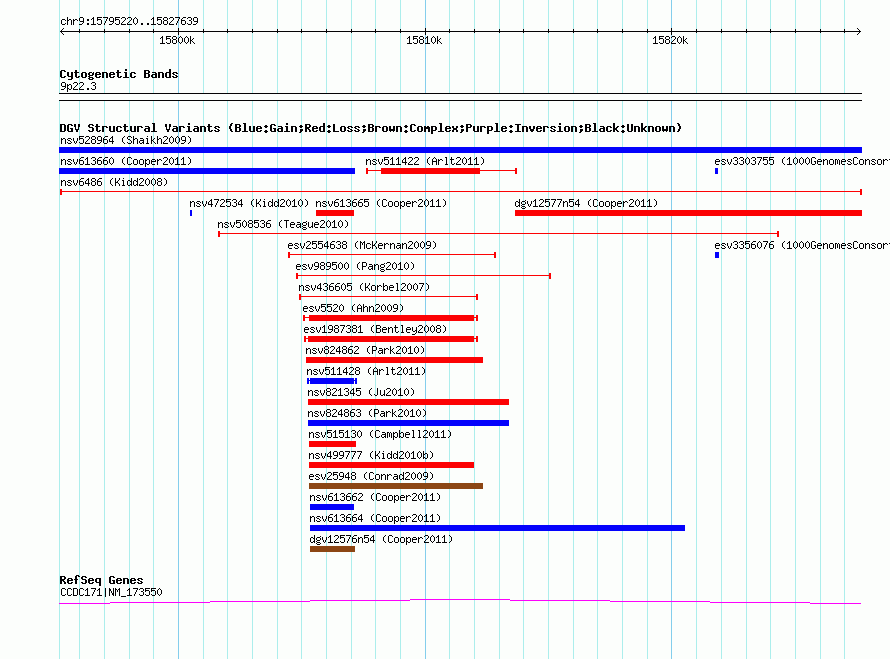
Task: Click the blue nsv824863 gain bar
Action: (x=408, y=423)
